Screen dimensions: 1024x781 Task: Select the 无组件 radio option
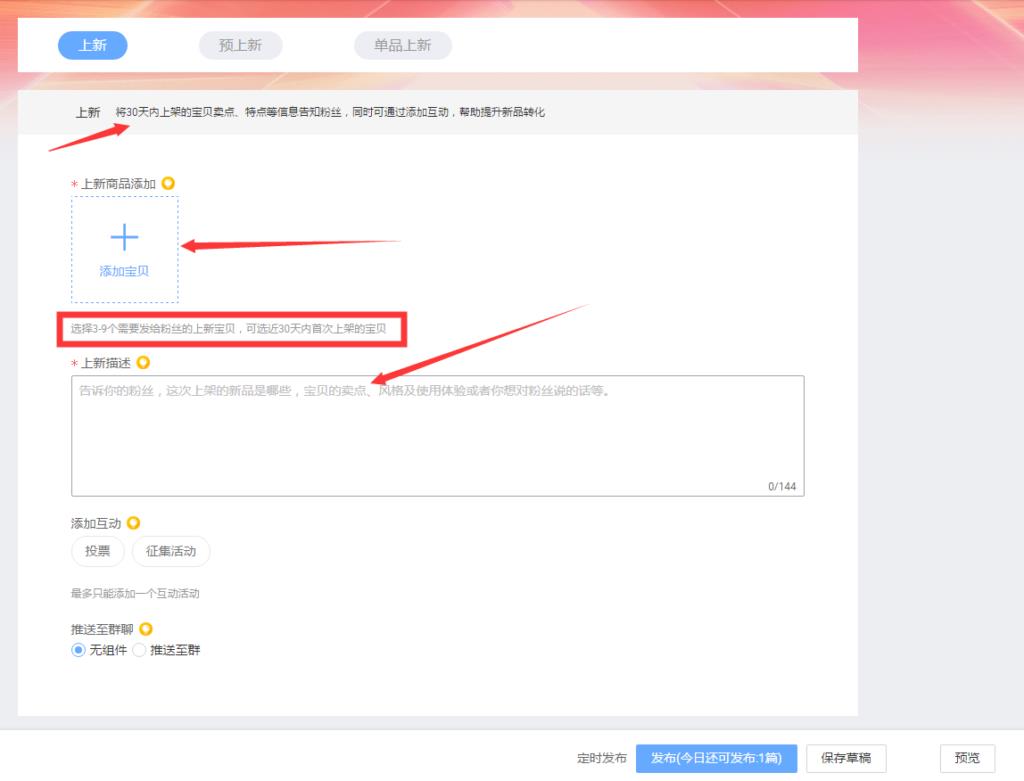pos(78,650)
